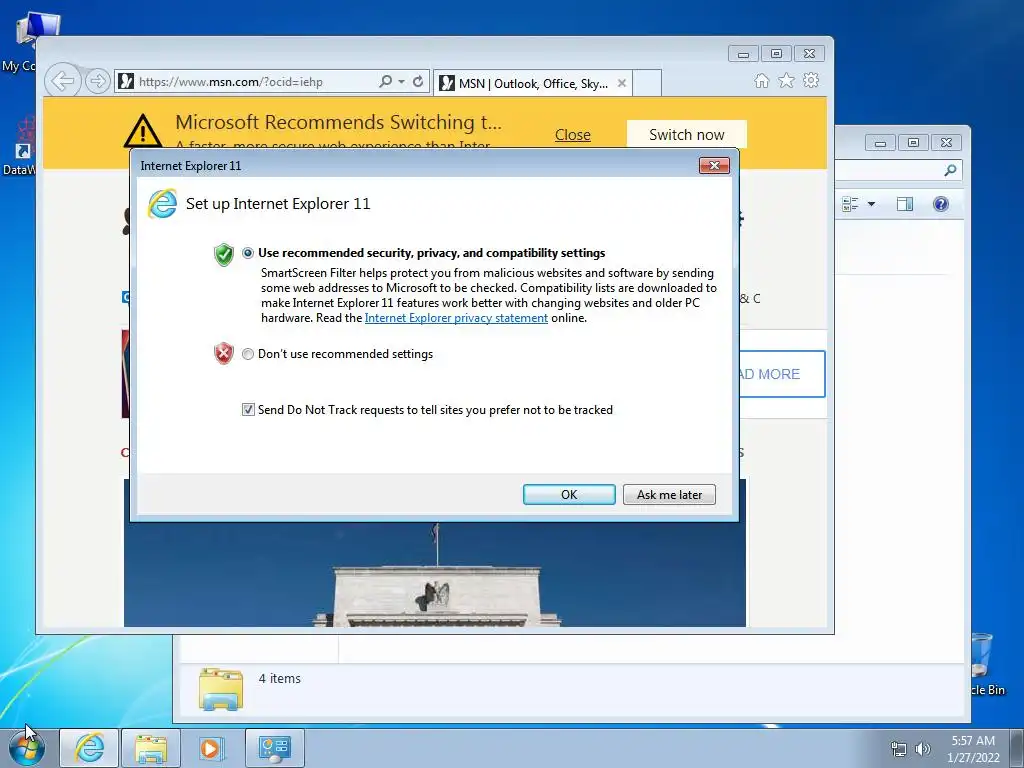Open the view options dropdown arrow in Explorer

pos(871,204)
